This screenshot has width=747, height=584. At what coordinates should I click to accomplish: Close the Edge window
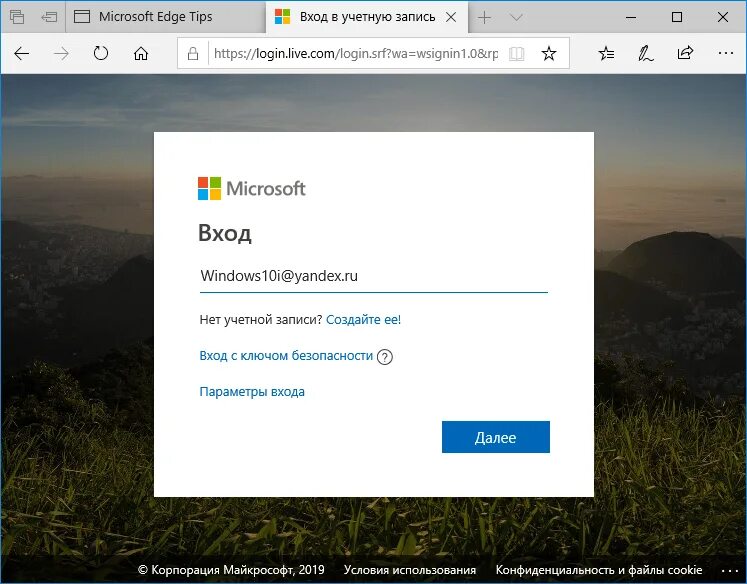pyautogui.click(x=722, y=18)
